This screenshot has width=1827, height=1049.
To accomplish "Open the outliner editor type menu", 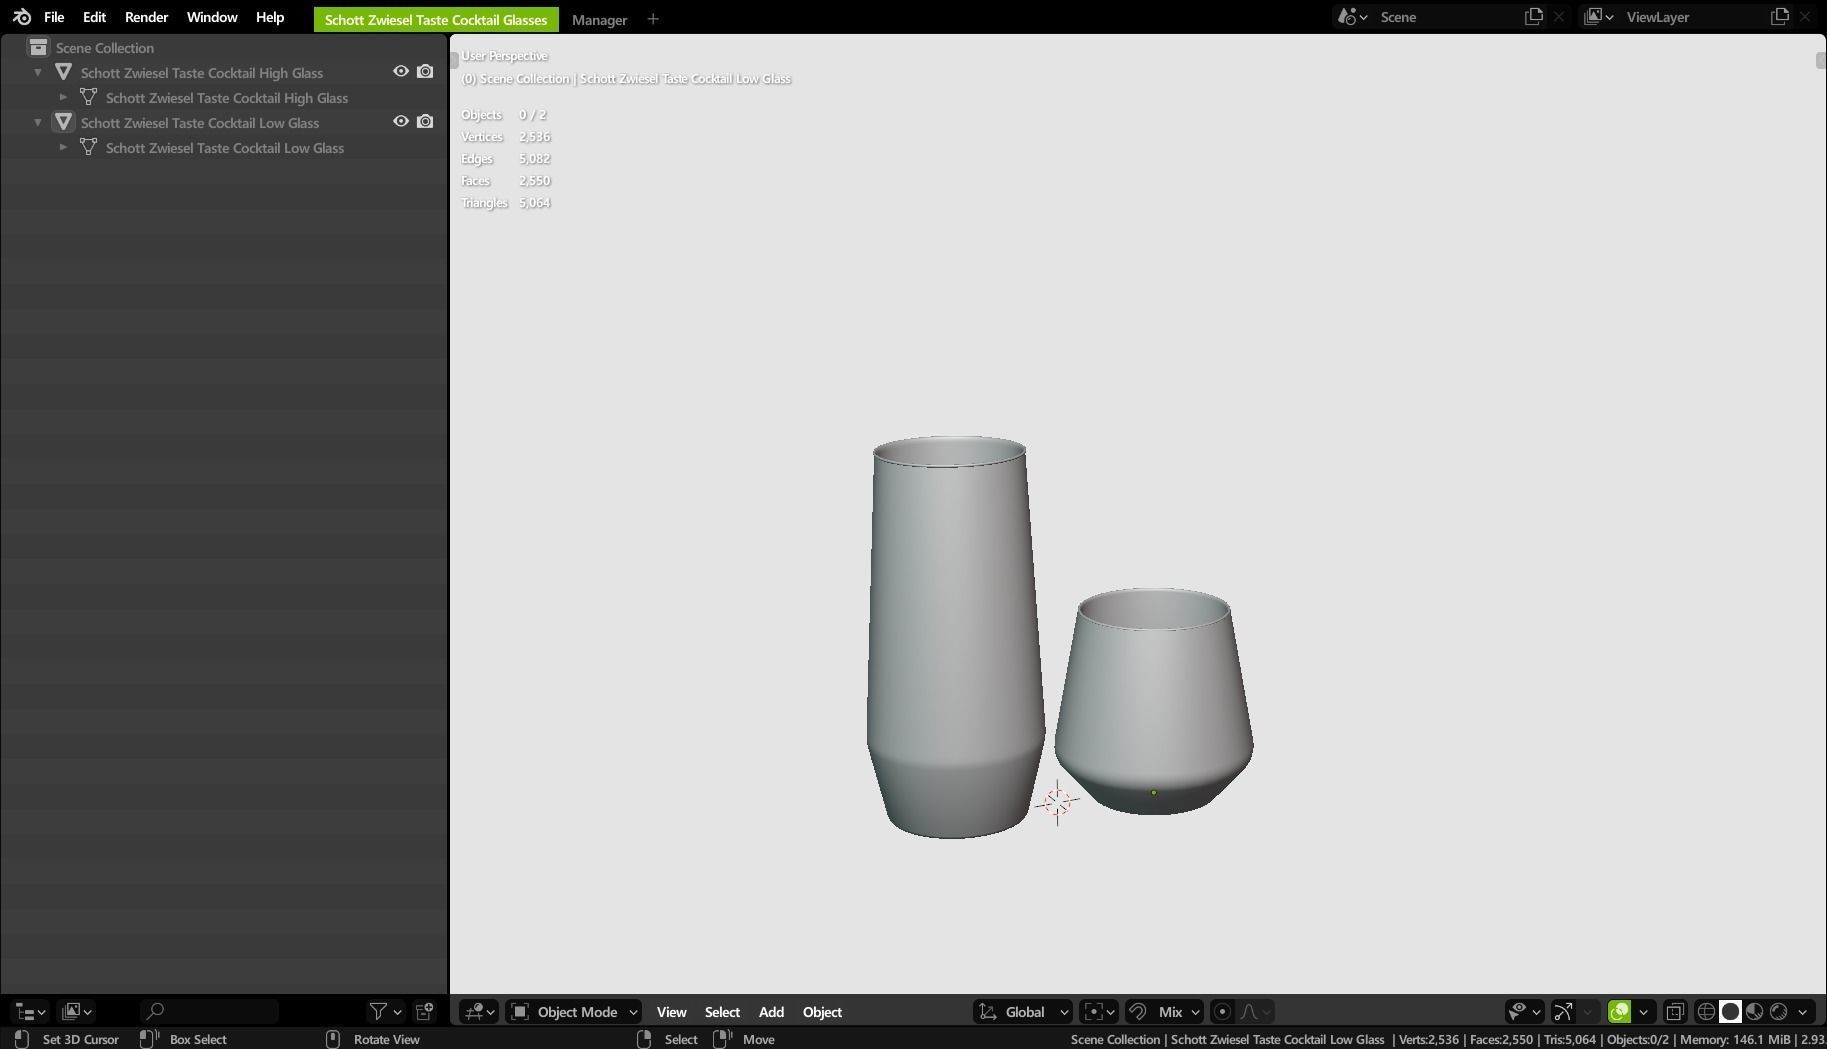I will tap(28, 1012).
